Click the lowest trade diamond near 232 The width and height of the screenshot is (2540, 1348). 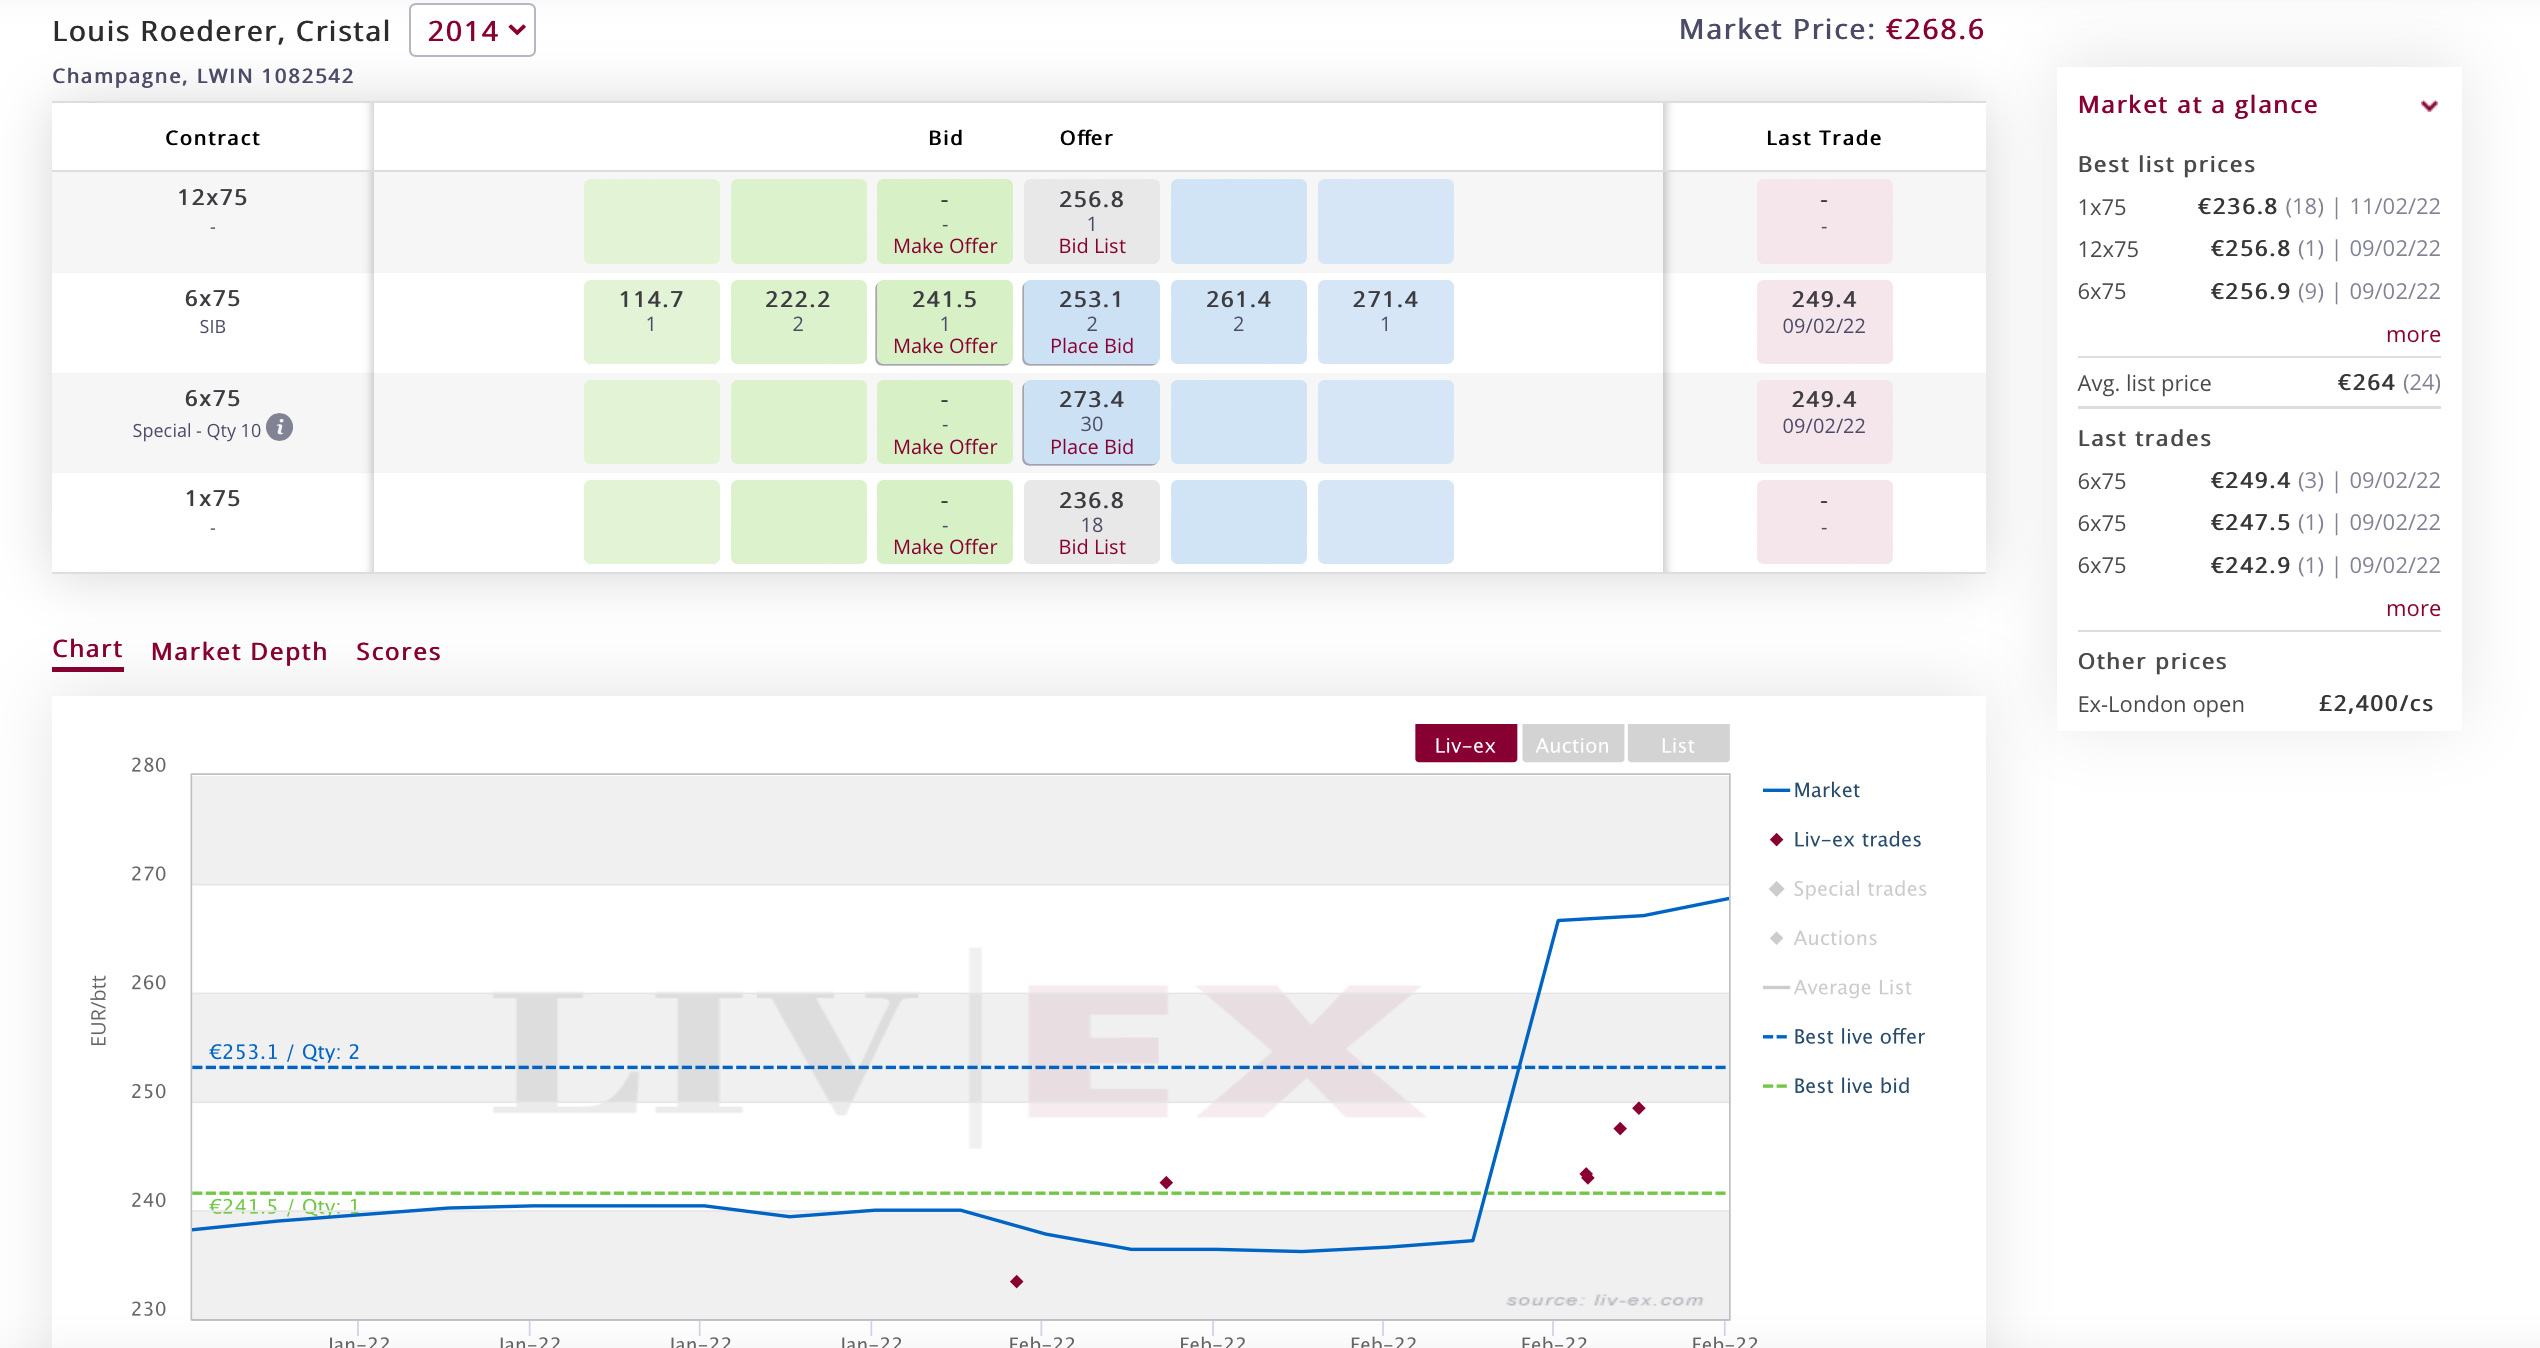tap(1016, 1281)
